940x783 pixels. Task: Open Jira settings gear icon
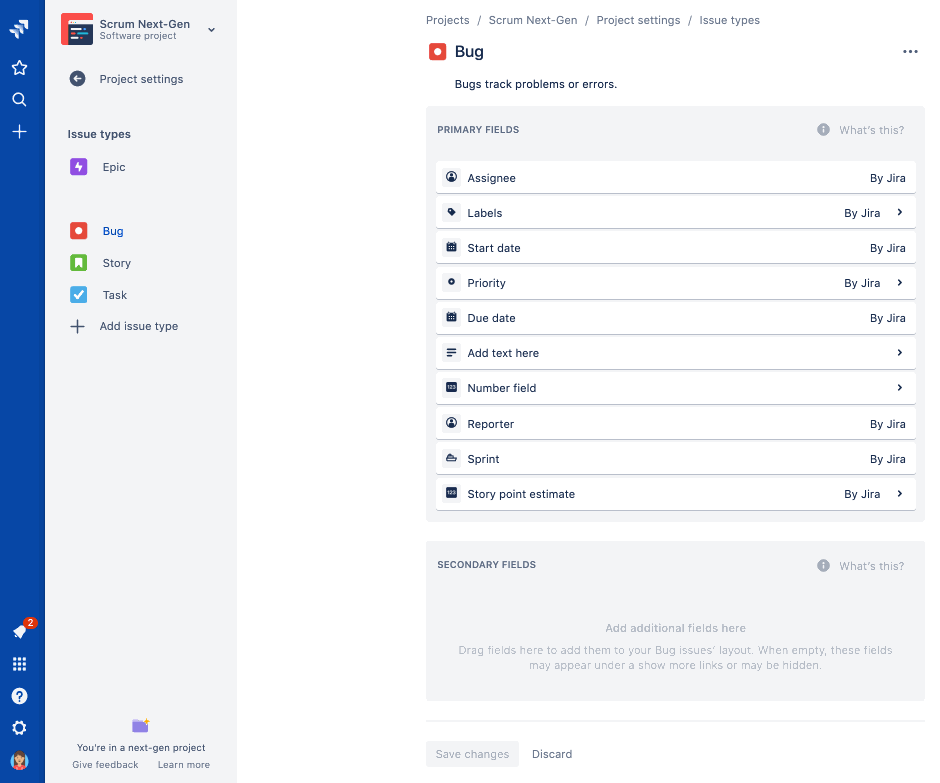19,727
